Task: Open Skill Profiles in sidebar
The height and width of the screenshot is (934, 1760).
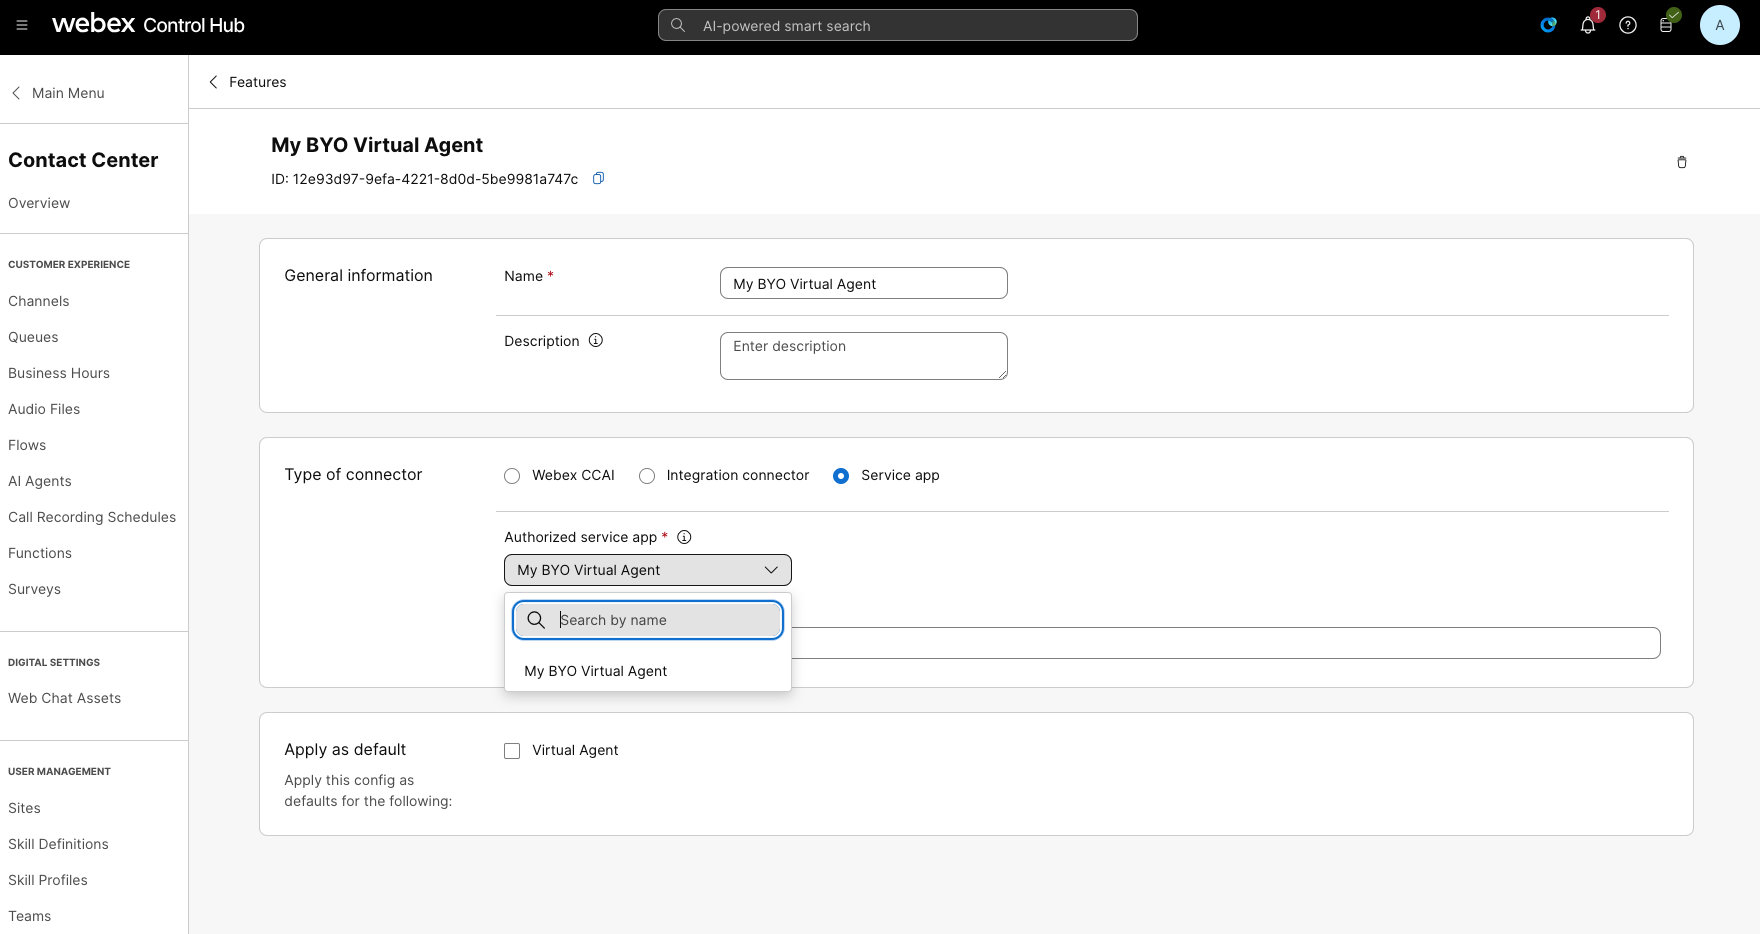Action: (x=48, y=880)
